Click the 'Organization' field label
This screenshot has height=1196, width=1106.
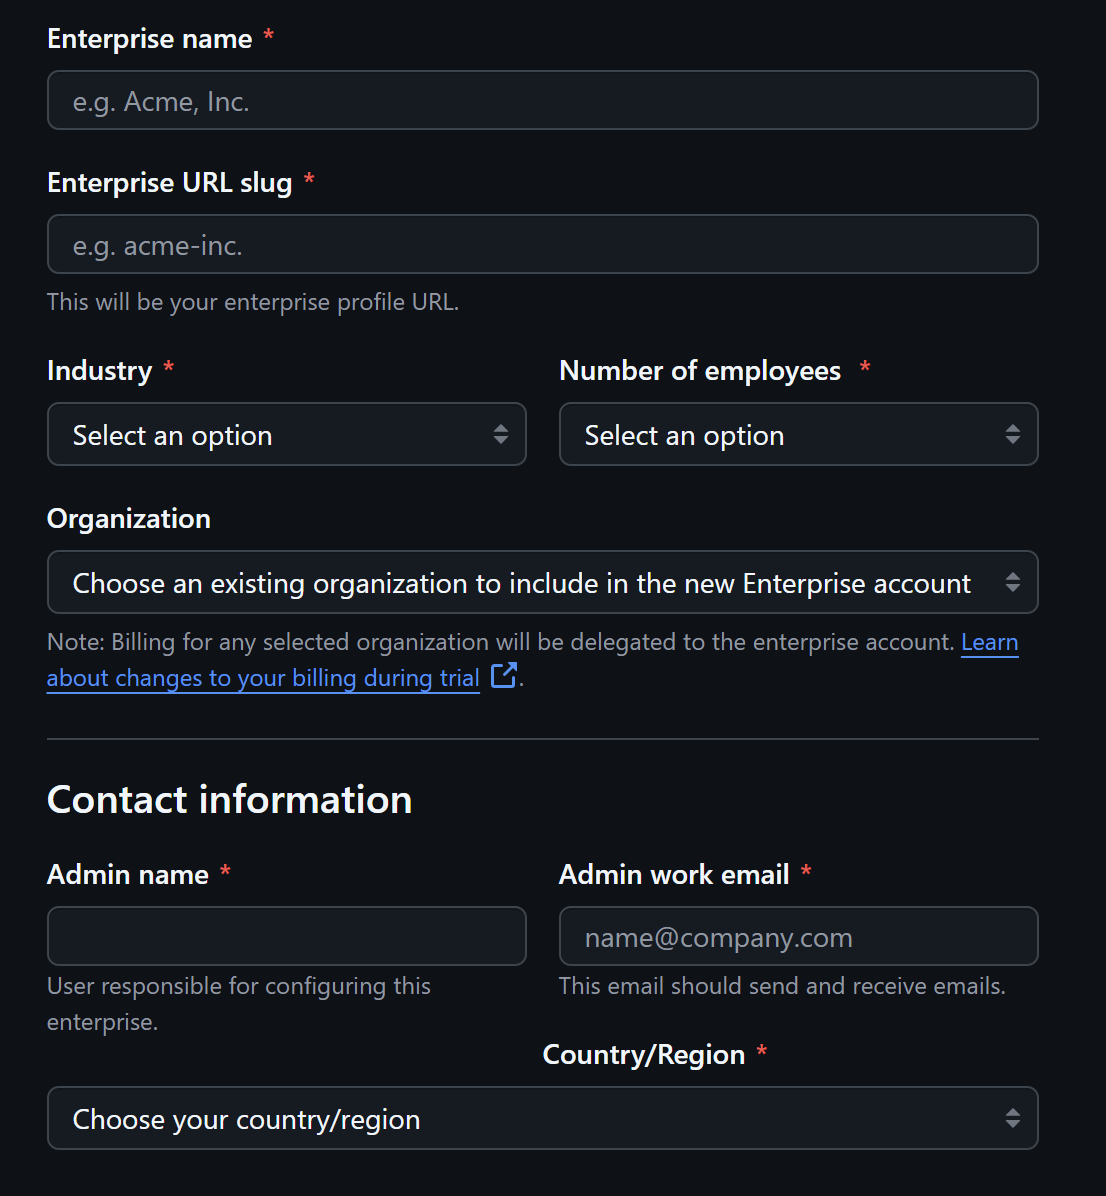129,519
